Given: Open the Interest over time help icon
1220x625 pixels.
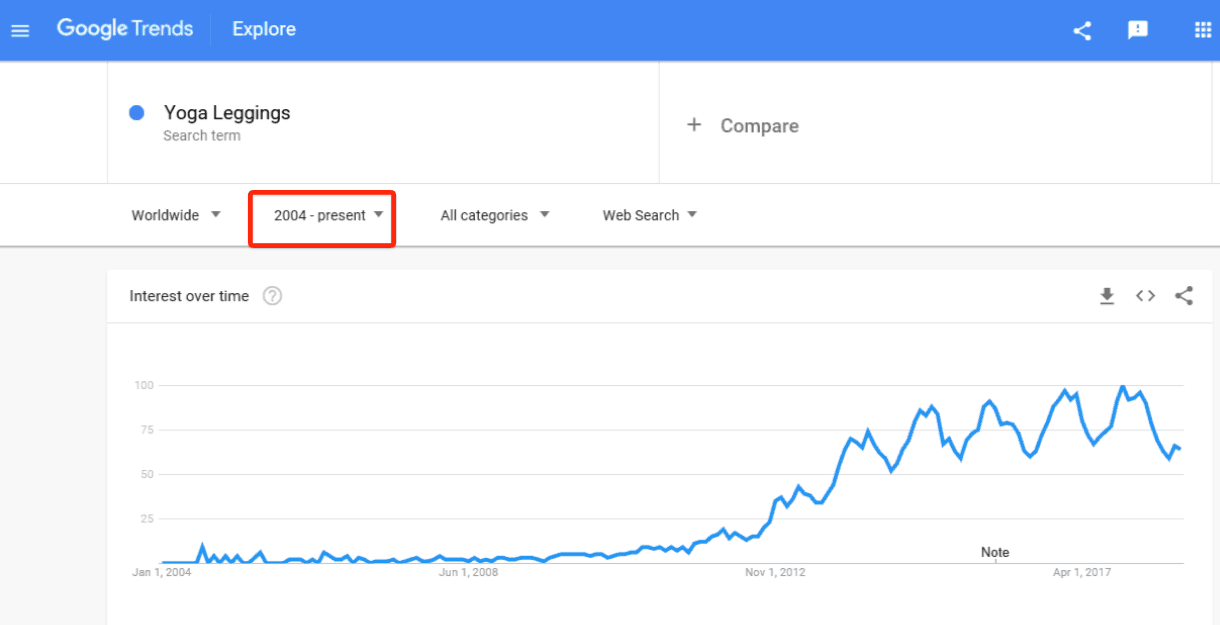Looking at the screenshot, I should [x=272, y=296].
